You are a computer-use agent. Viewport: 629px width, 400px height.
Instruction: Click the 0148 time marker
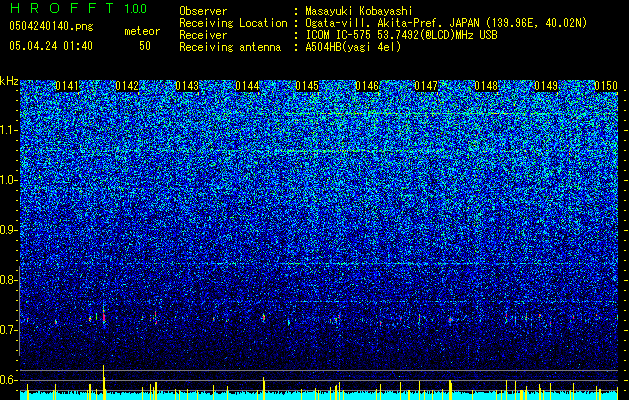[x=486, y=86]
